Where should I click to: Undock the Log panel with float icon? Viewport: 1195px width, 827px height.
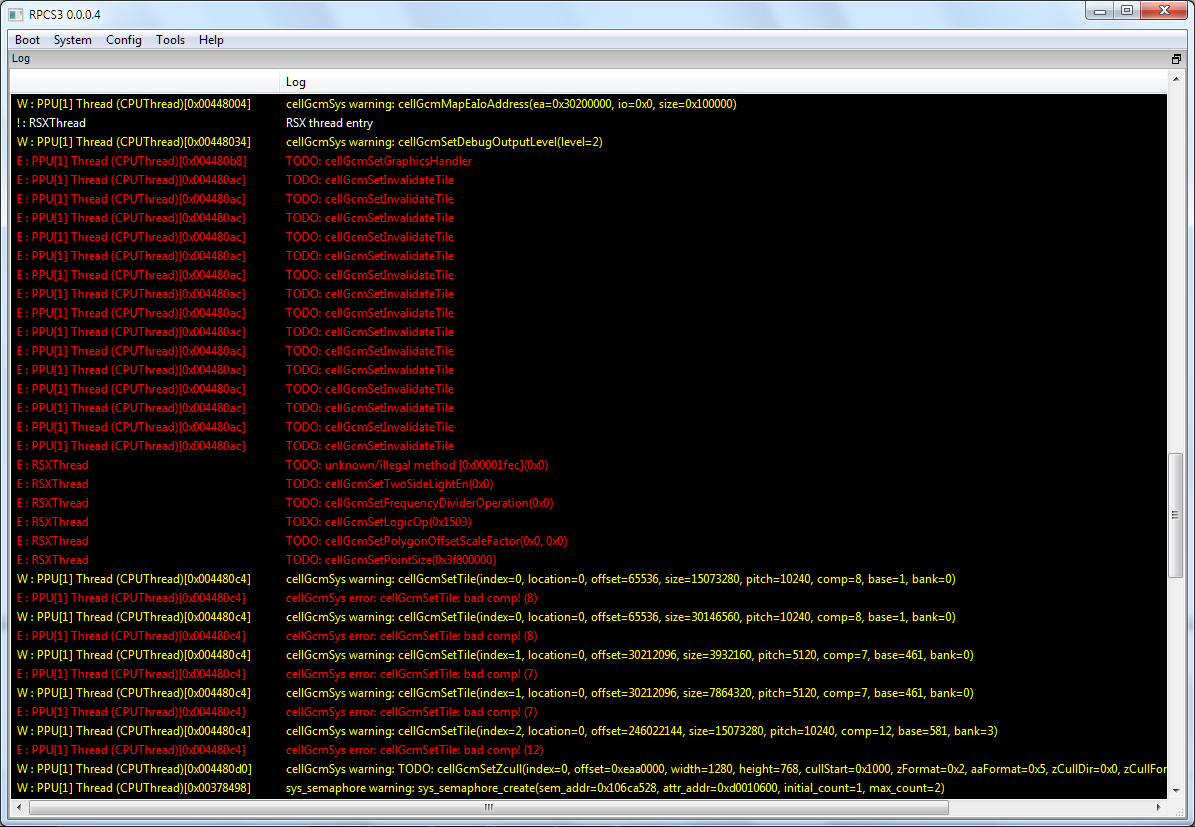click(1176, 59)
